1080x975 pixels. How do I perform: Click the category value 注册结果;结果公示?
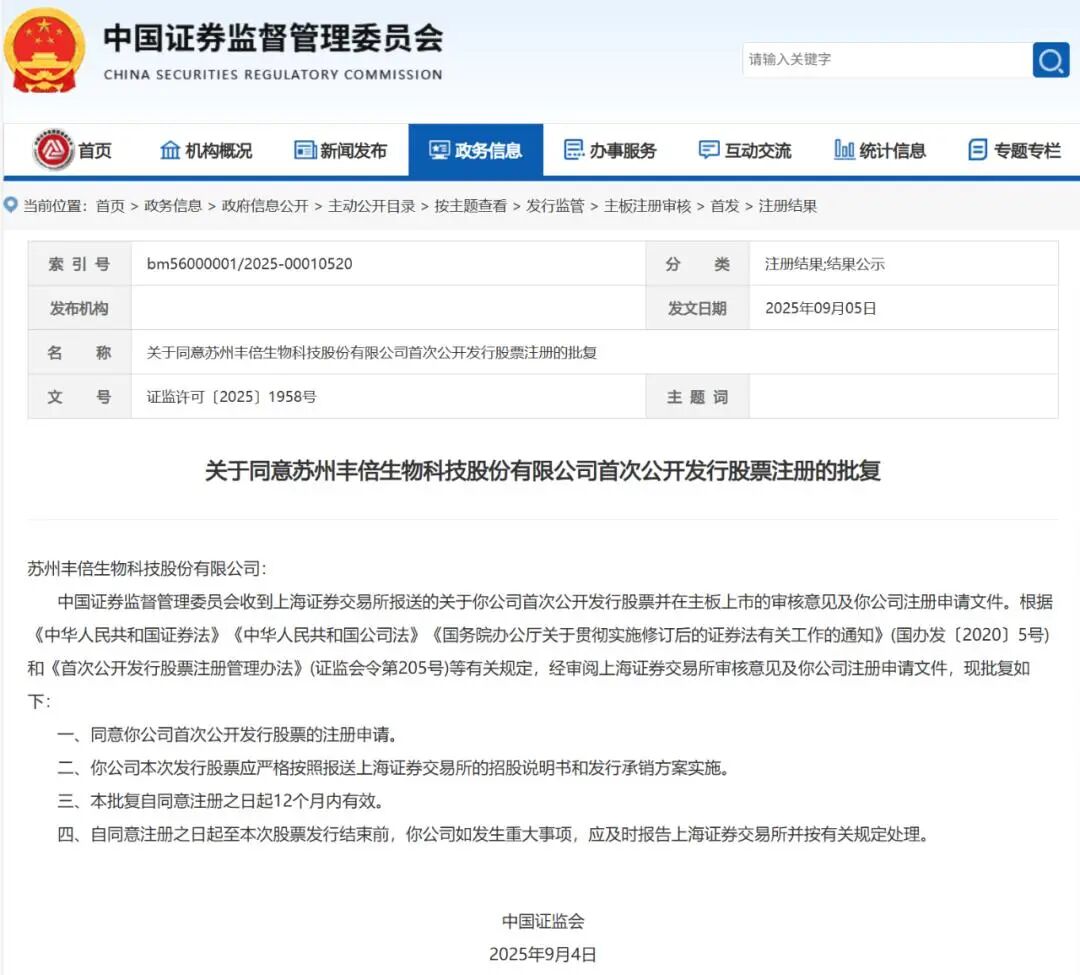(824, 264)
